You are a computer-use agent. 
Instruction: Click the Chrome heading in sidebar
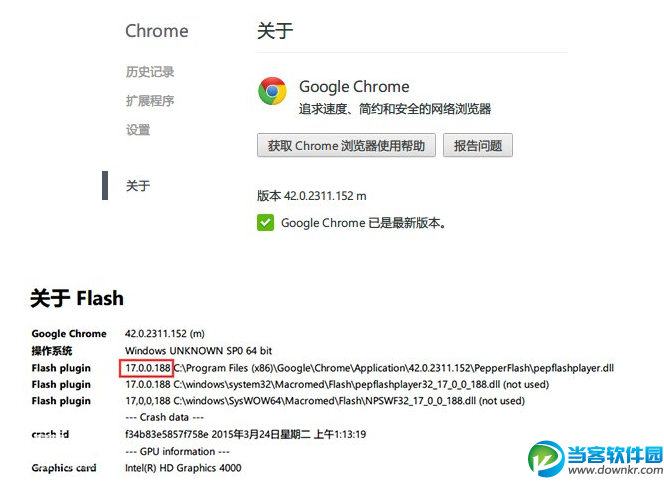(x=157, y=31)
